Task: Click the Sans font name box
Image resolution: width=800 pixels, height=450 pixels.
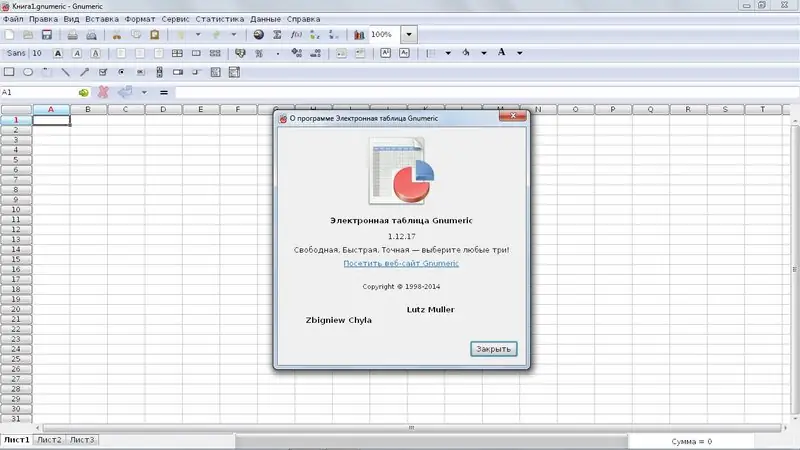Action: (16, 53)
